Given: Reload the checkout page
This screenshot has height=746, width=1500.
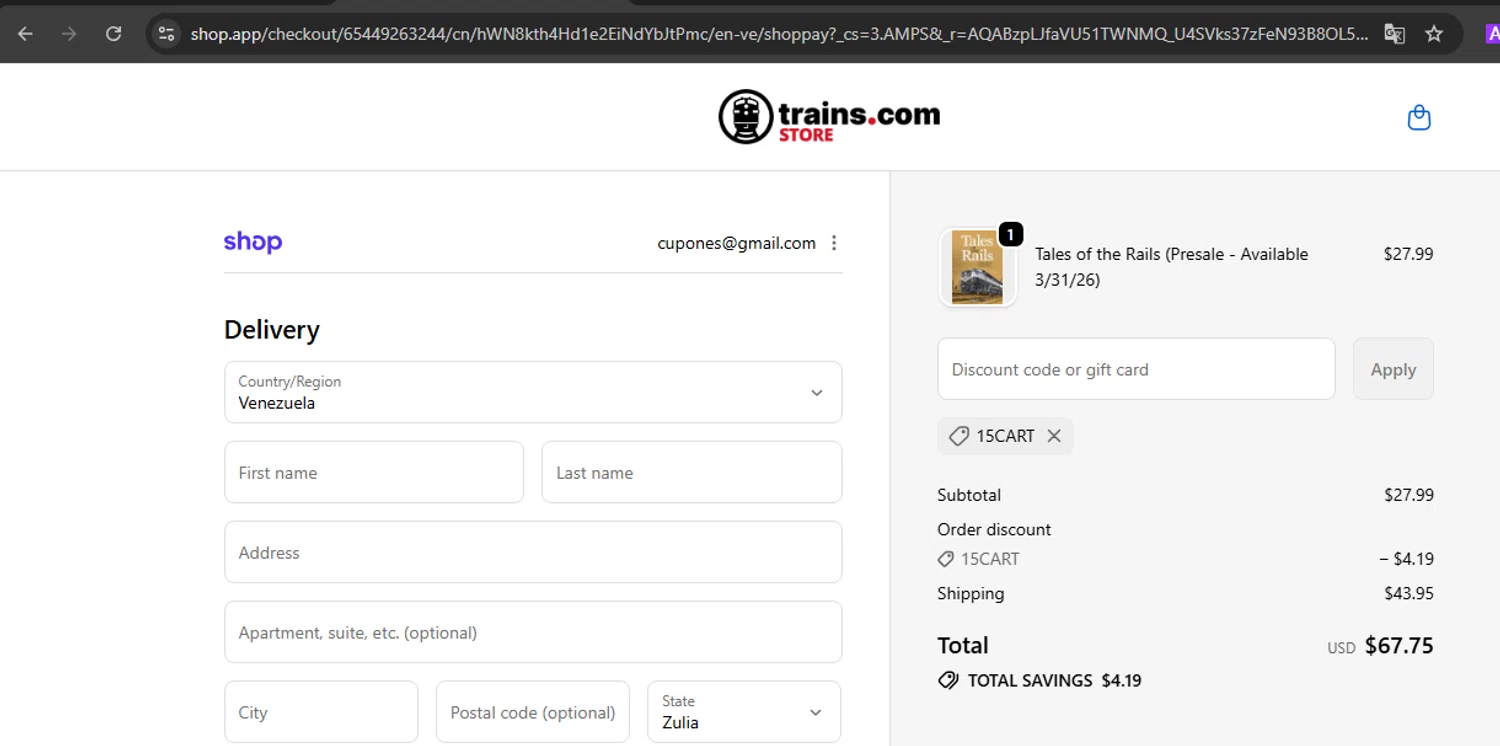Looking at the screenshot, I should tap(113, 34).
